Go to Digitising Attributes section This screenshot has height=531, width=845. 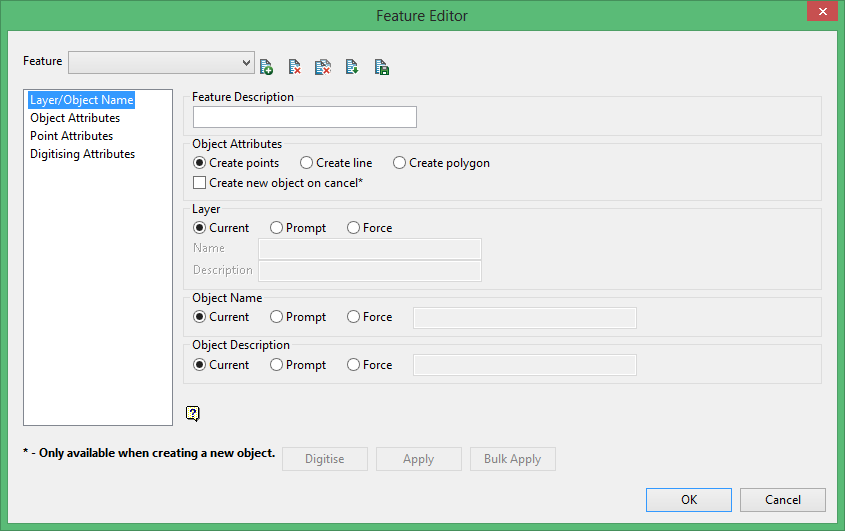82,154
